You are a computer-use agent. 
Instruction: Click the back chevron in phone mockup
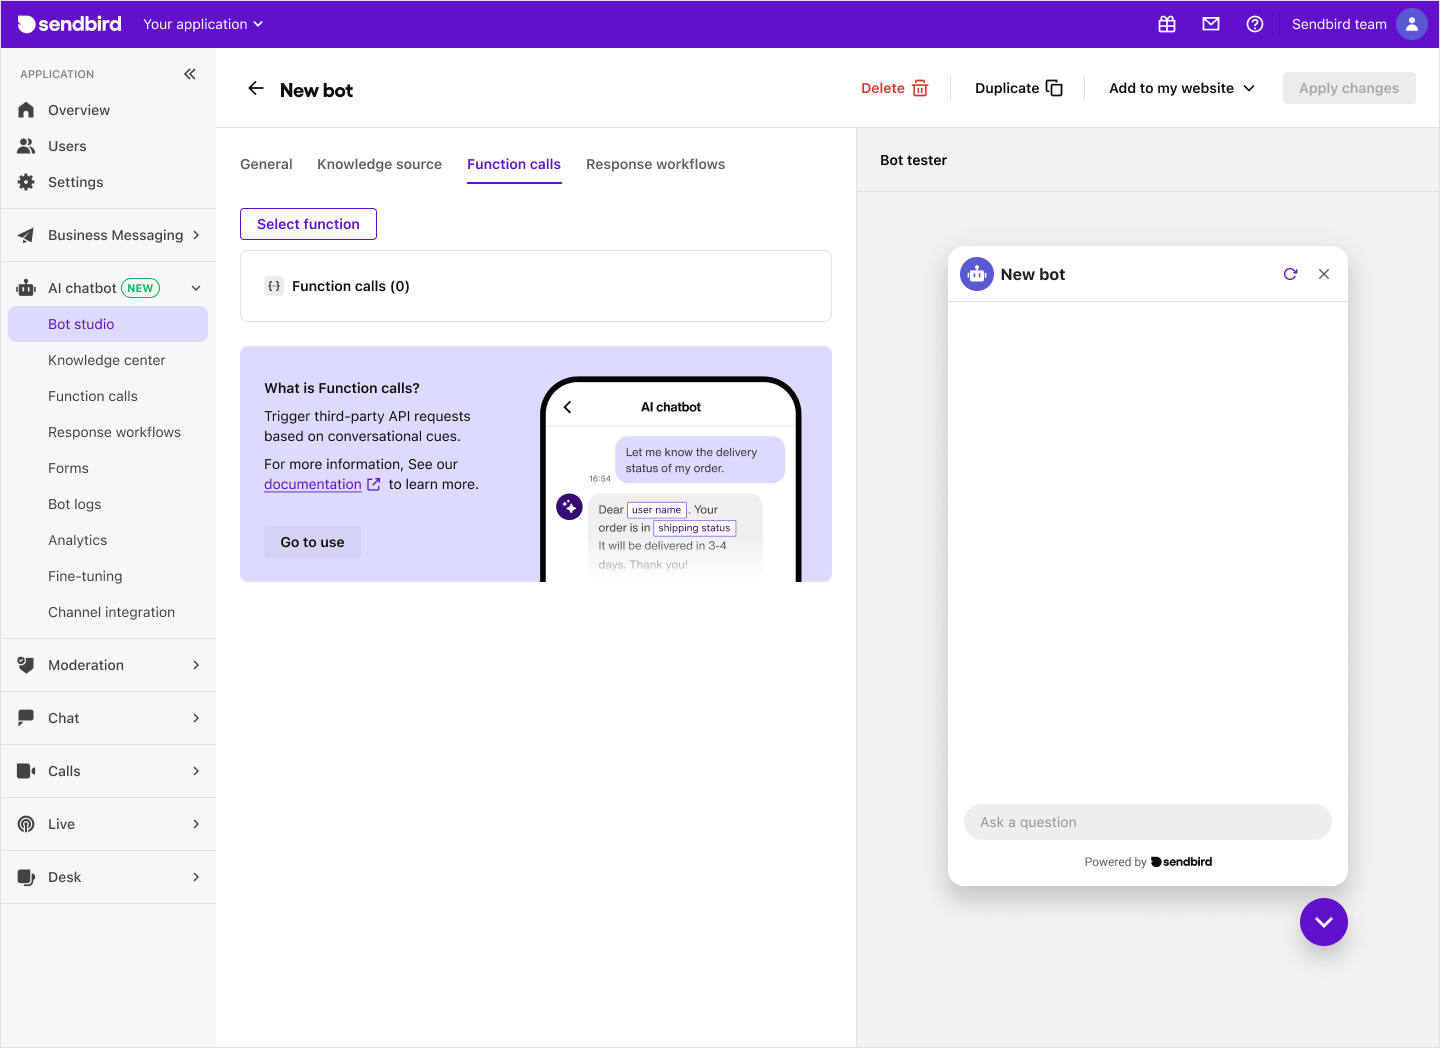(567, 407)
